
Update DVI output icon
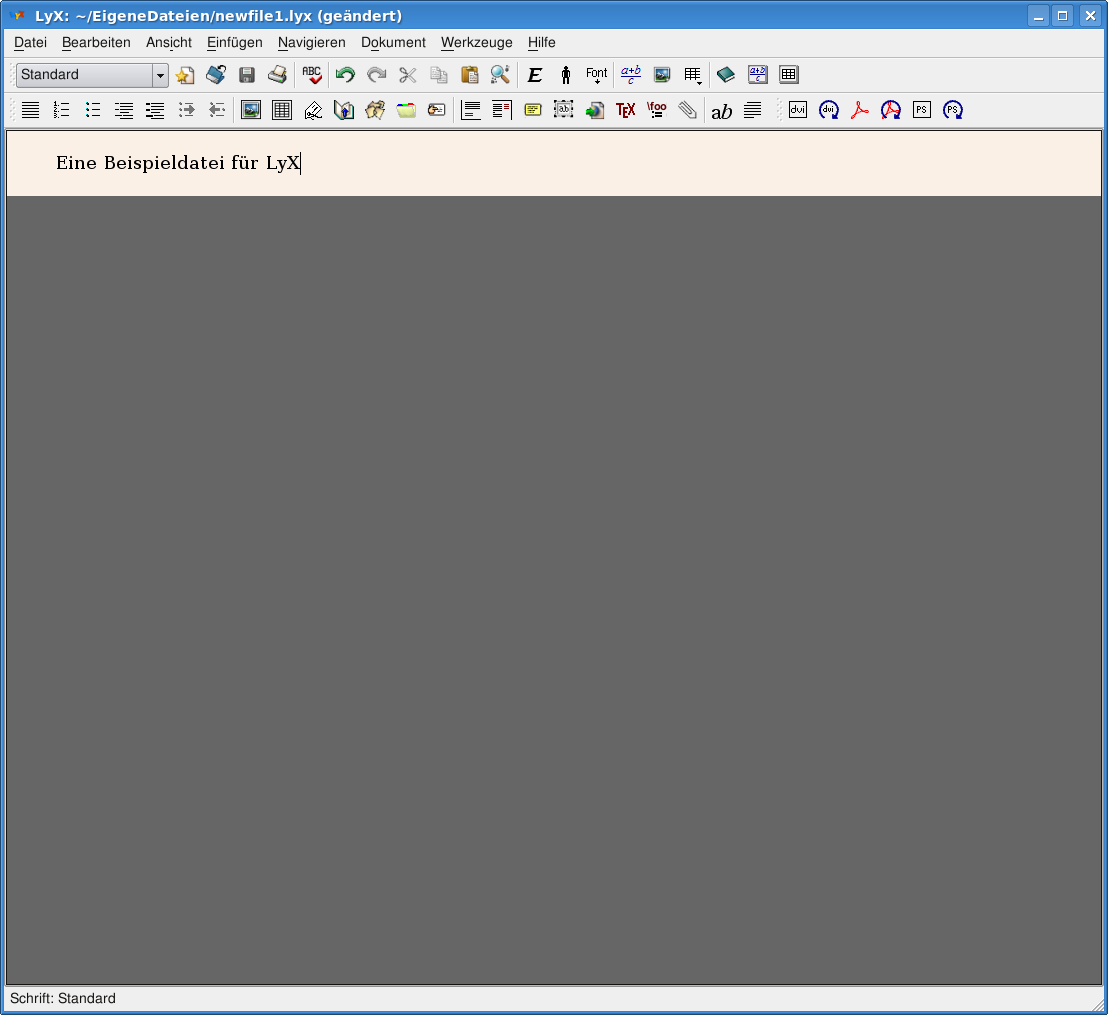point(829,110)
